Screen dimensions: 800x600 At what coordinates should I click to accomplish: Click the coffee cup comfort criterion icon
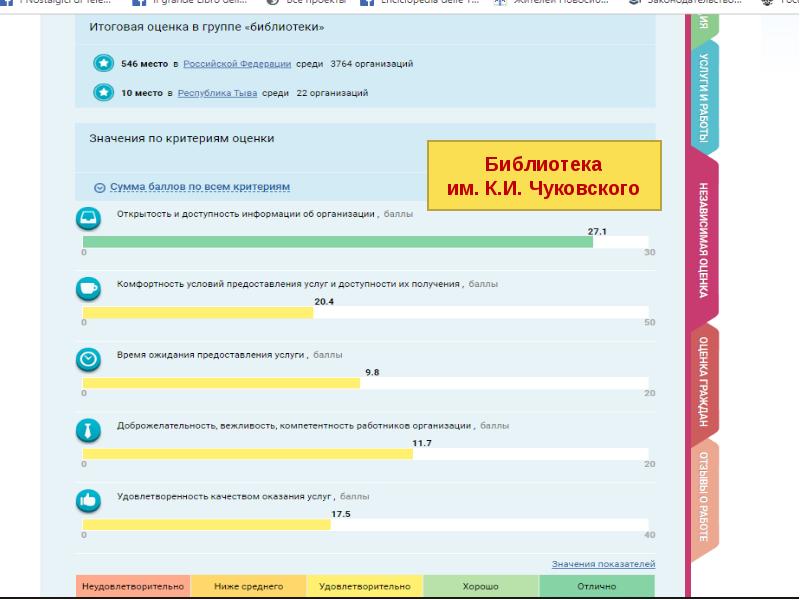[89, 288]
